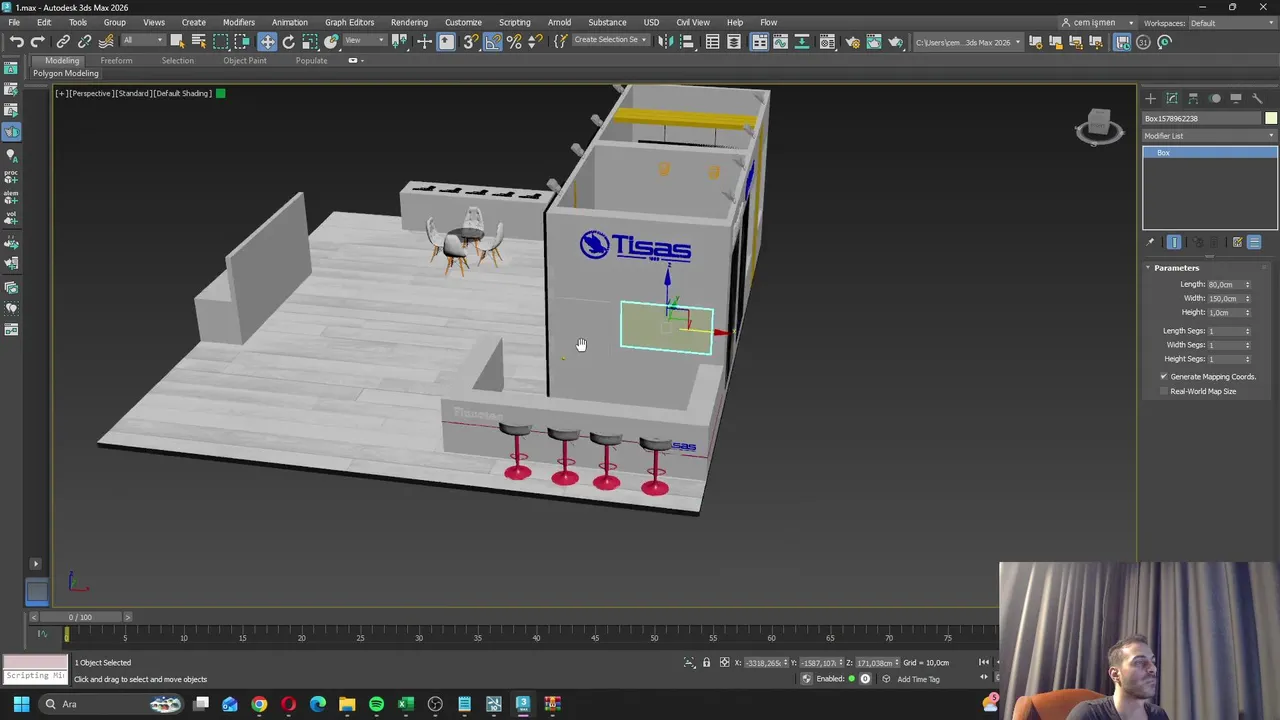Uncheck Generate Mapping Coords checkbox
Image resolution: width=1280 pixels, height=720 pixels.
click(x=1164, y=377)
